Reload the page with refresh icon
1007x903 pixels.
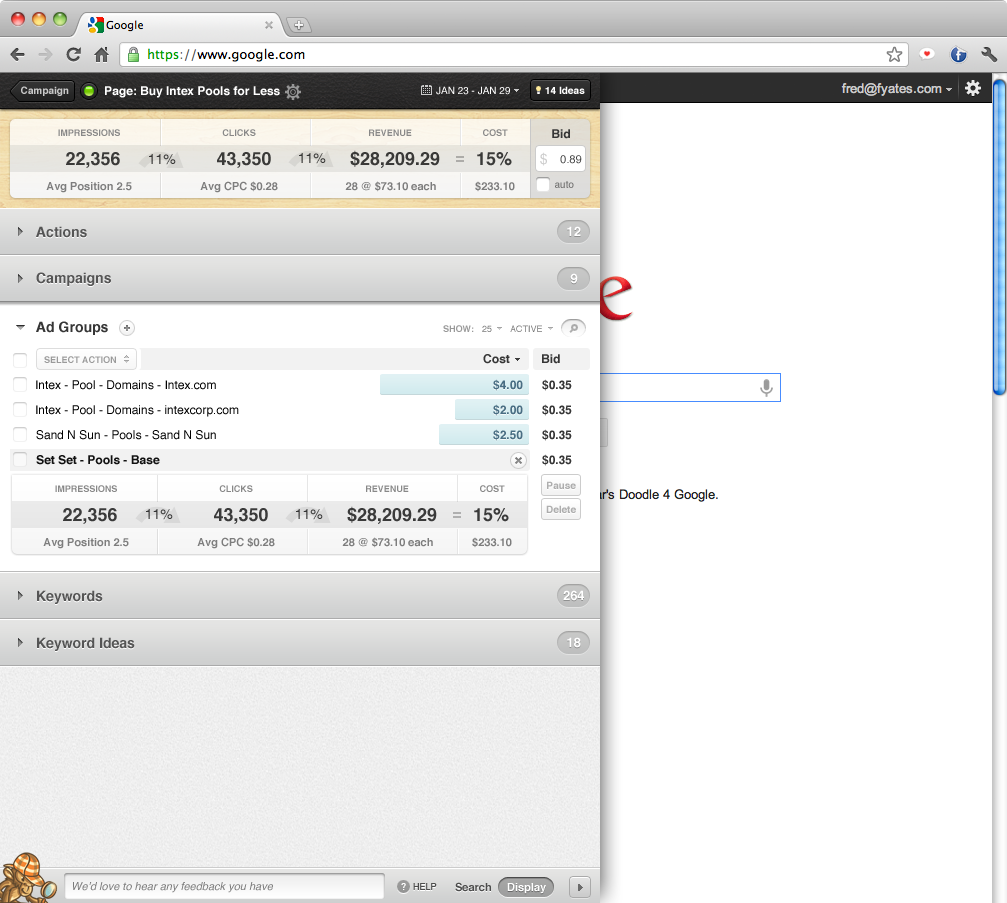pyautogui.click(x=74, y=55)
